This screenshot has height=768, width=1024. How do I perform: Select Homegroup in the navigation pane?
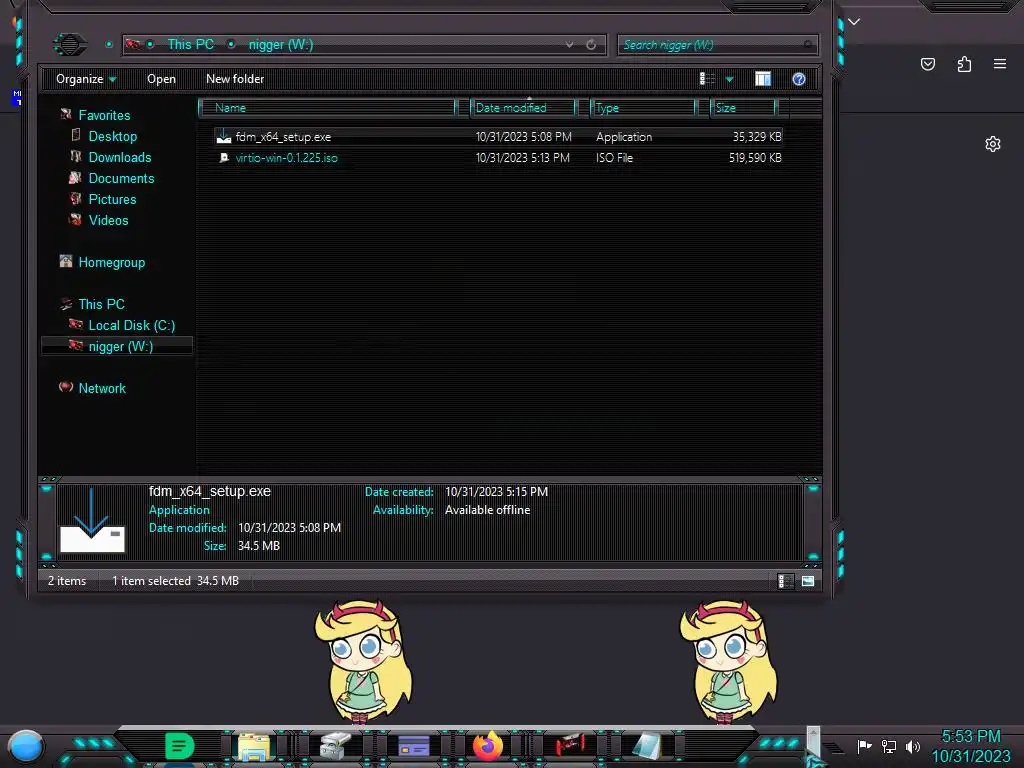112,263
